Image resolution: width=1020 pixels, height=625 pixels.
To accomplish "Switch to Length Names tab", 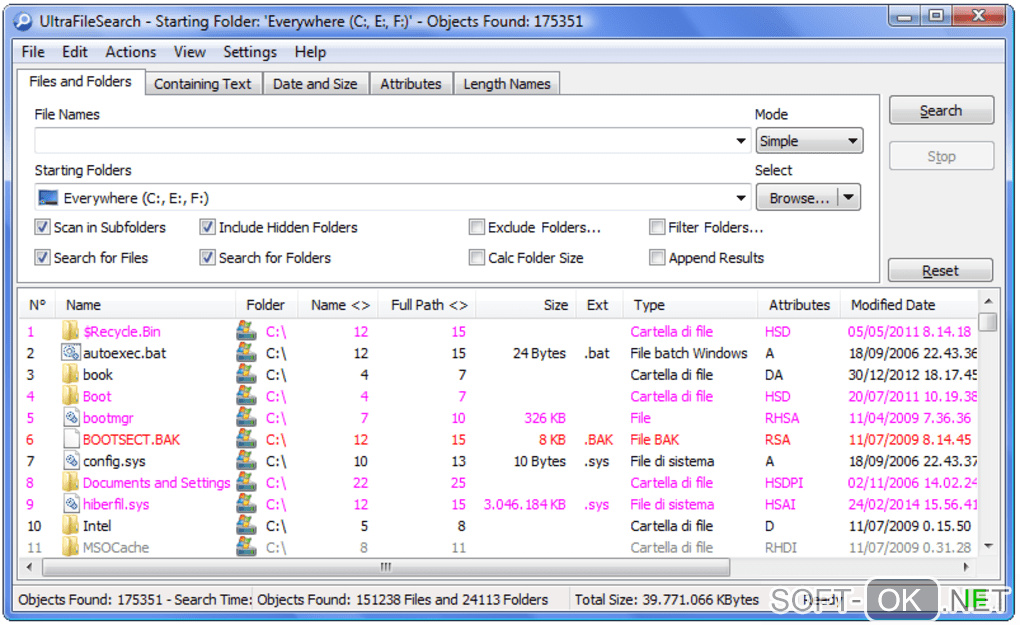I will pyautogui.click(x=507, y=84).
